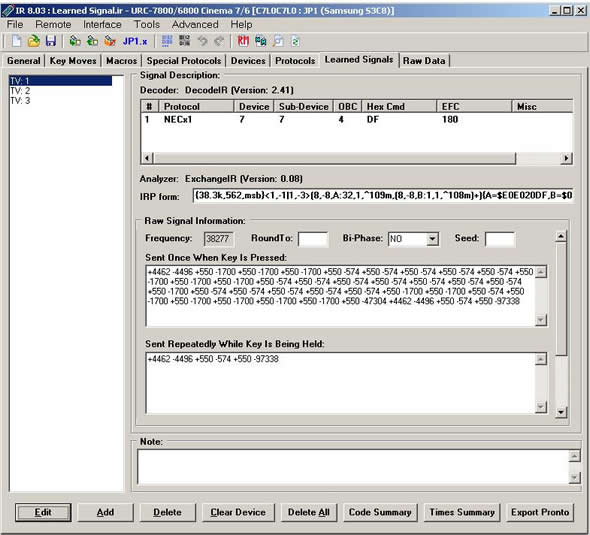Click the Seed input field
590x535 pixels.
[x=500, y=239]
